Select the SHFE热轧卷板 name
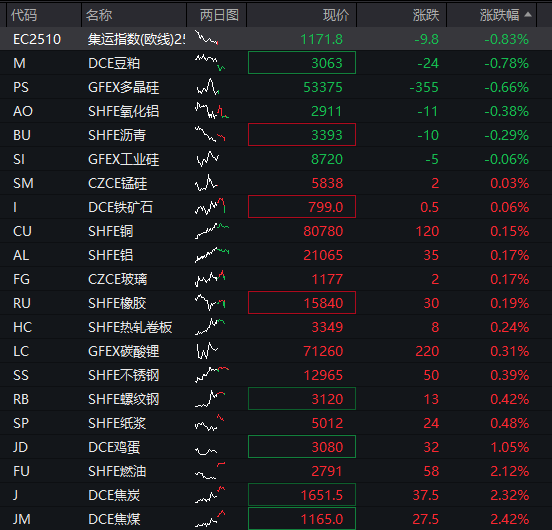This screenshot has height=530, width=552. click(130, 327)
